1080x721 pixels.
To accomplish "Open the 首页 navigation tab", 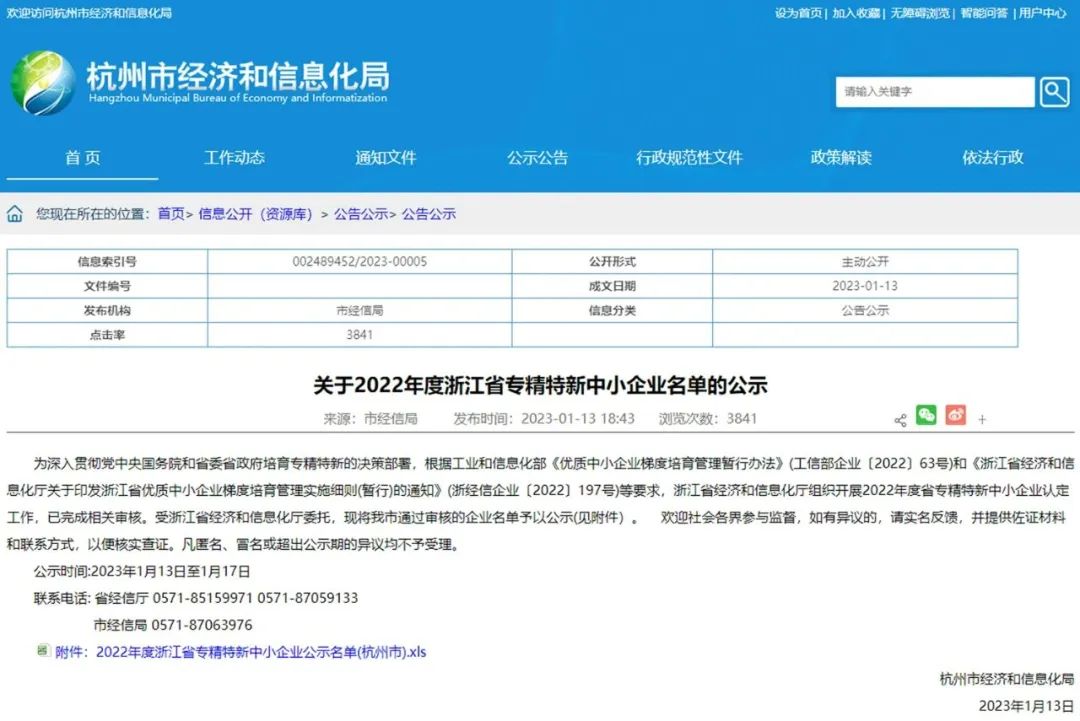I will point(83,158).
